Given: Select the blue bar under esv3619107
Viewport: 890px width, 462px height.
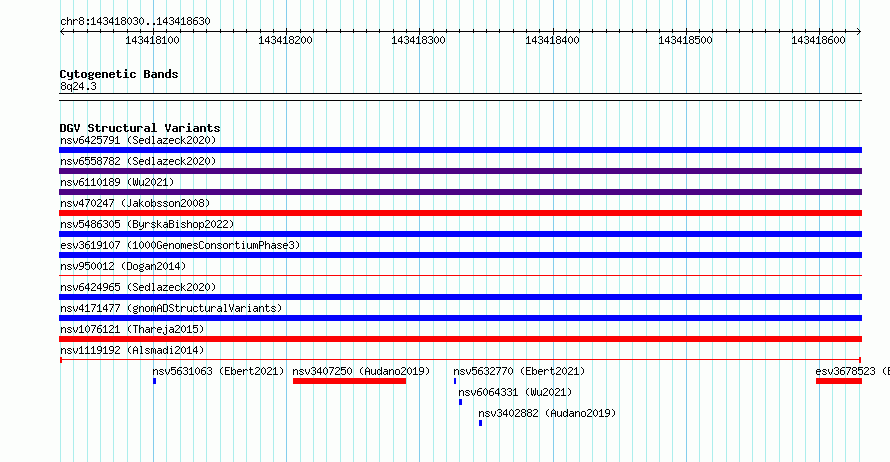Looking at the screenshot, I should (460, 255).
